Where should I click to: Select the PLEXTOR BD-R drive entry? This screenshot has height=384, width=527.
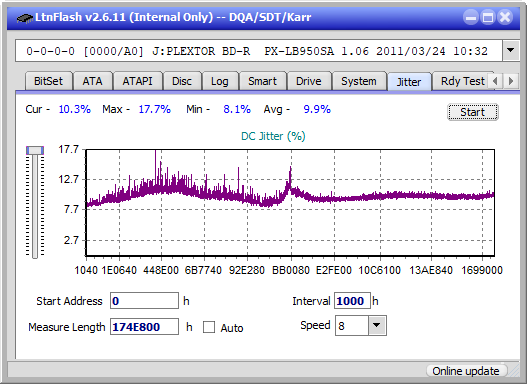(258, 51)
